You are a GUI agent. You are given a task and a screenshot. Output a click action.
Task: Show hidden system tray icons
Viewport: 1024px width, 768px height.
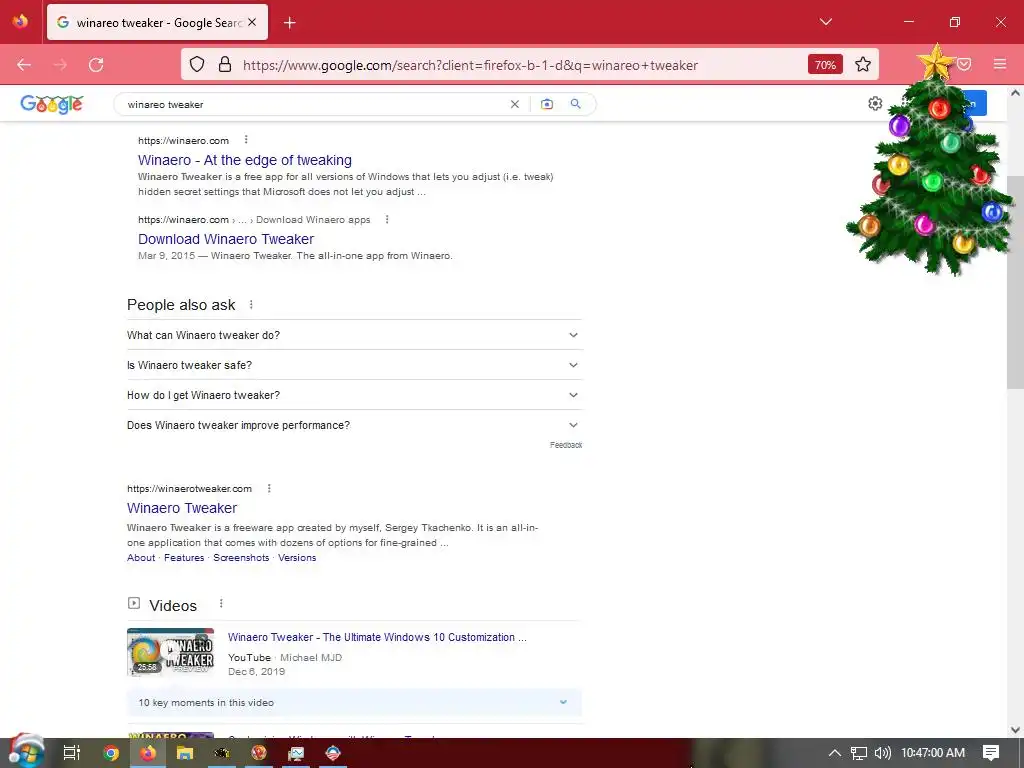tap(835, 753)
